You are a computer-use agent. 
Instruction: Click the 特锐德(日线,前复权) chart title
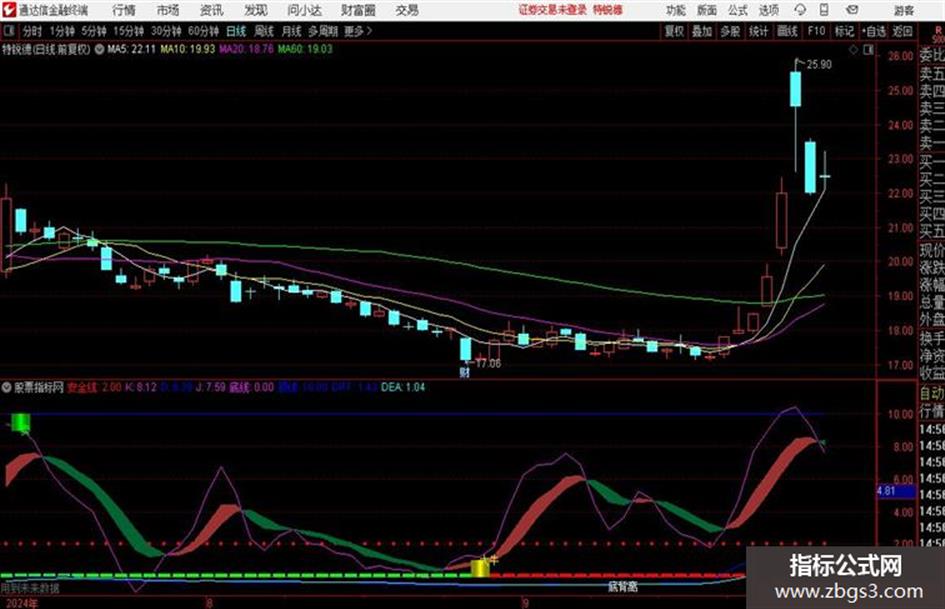point(46,49)
